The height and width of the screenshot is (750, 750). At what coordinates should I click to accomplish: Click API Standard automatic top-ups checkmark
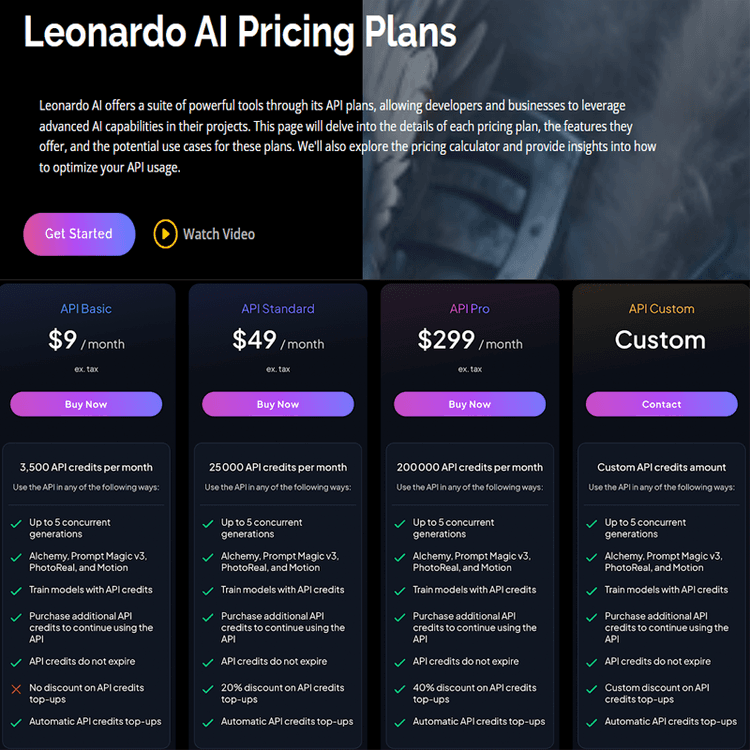point(208,722)
